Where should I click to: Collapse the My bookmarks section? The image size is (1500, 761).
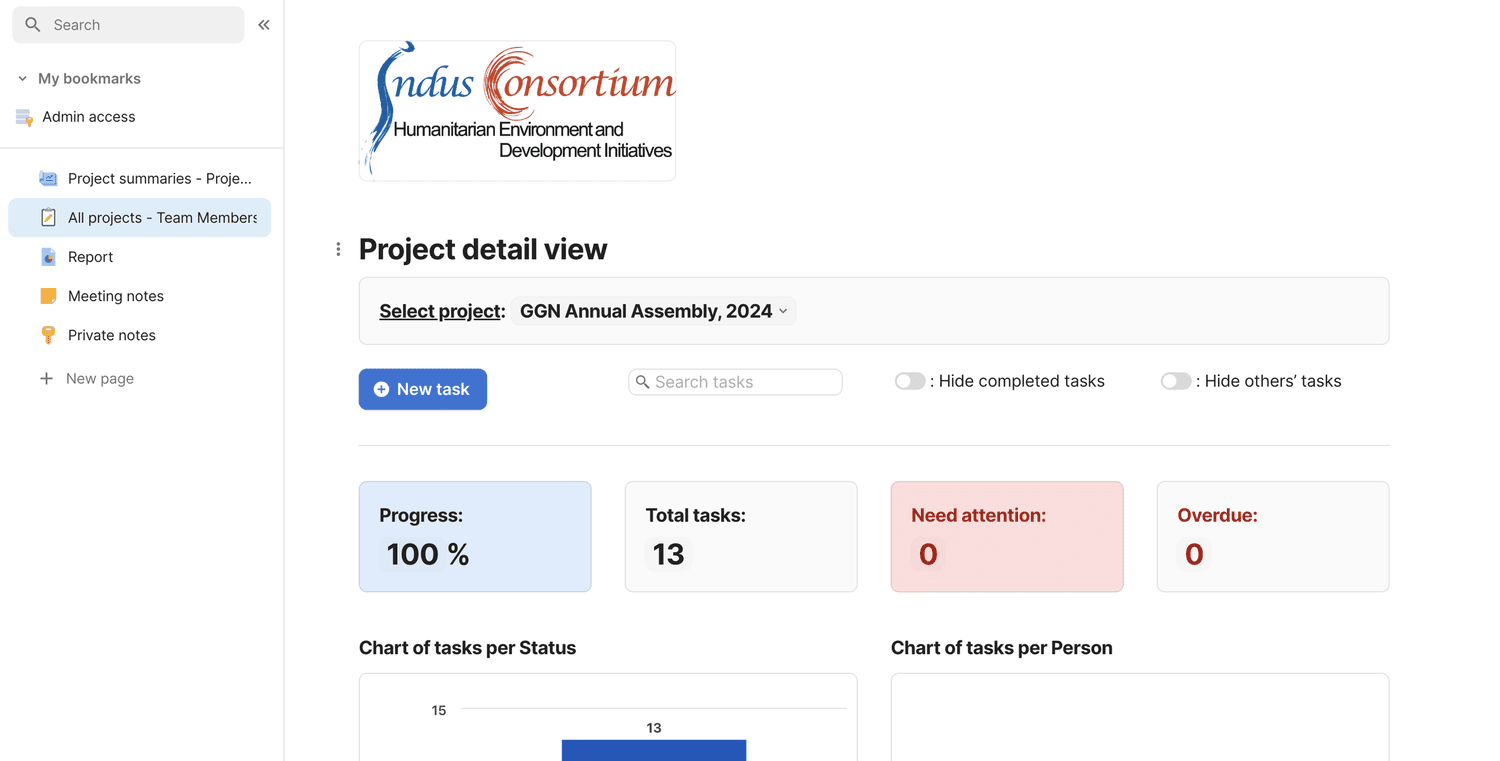[23, 78]
